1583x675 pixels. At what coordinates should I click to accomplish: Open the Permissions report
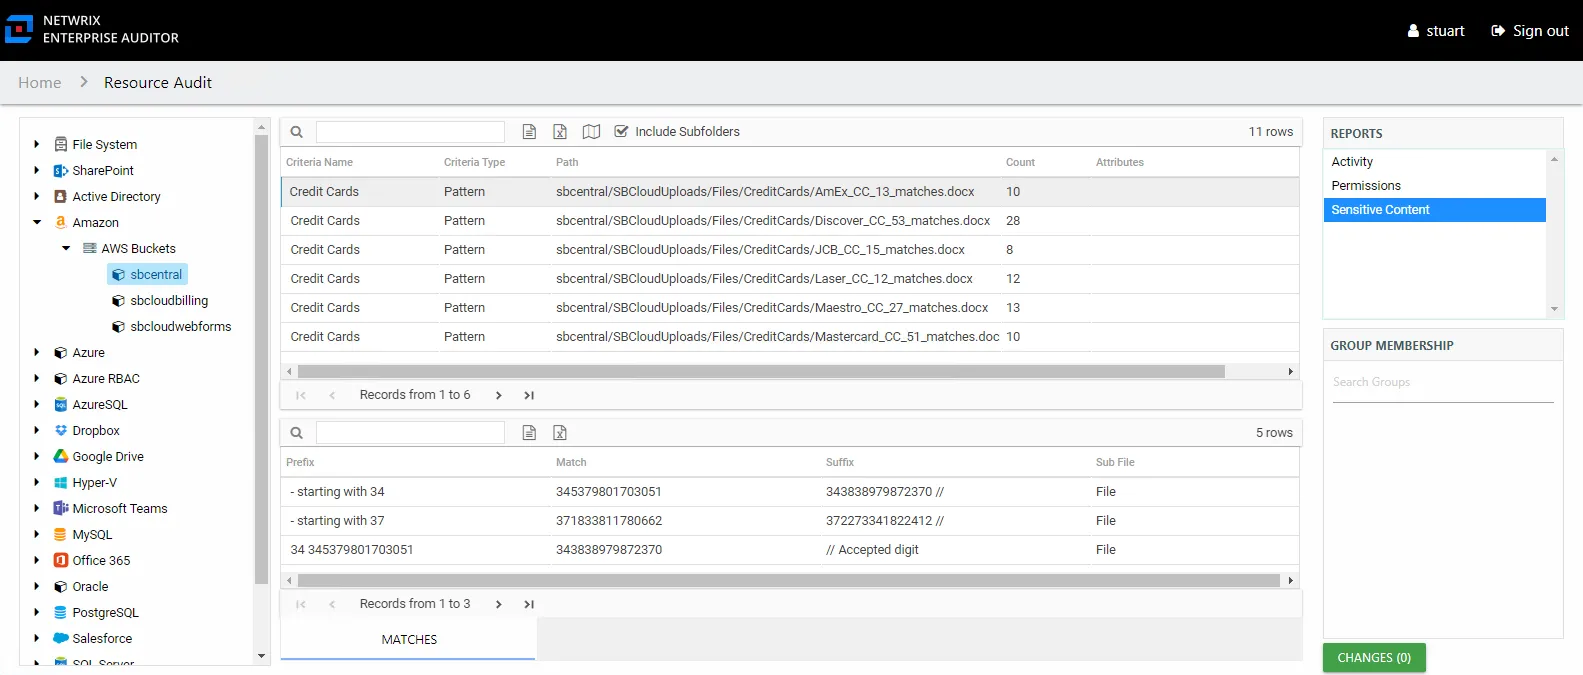pos(1366,186)
